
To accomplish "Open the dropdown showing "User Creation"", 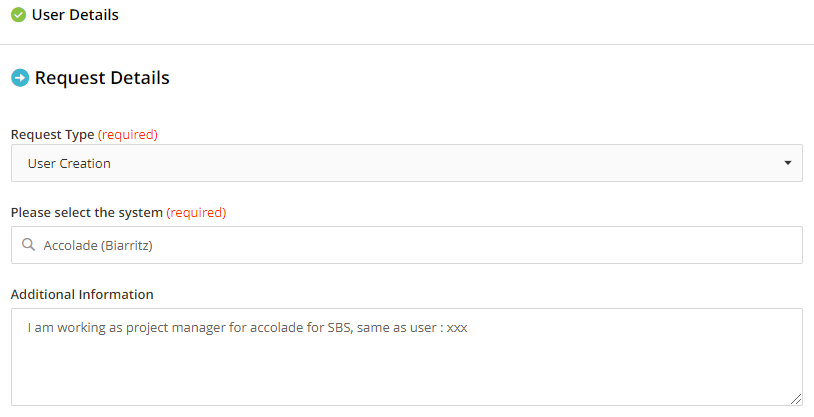I will (x=400, y=163).
